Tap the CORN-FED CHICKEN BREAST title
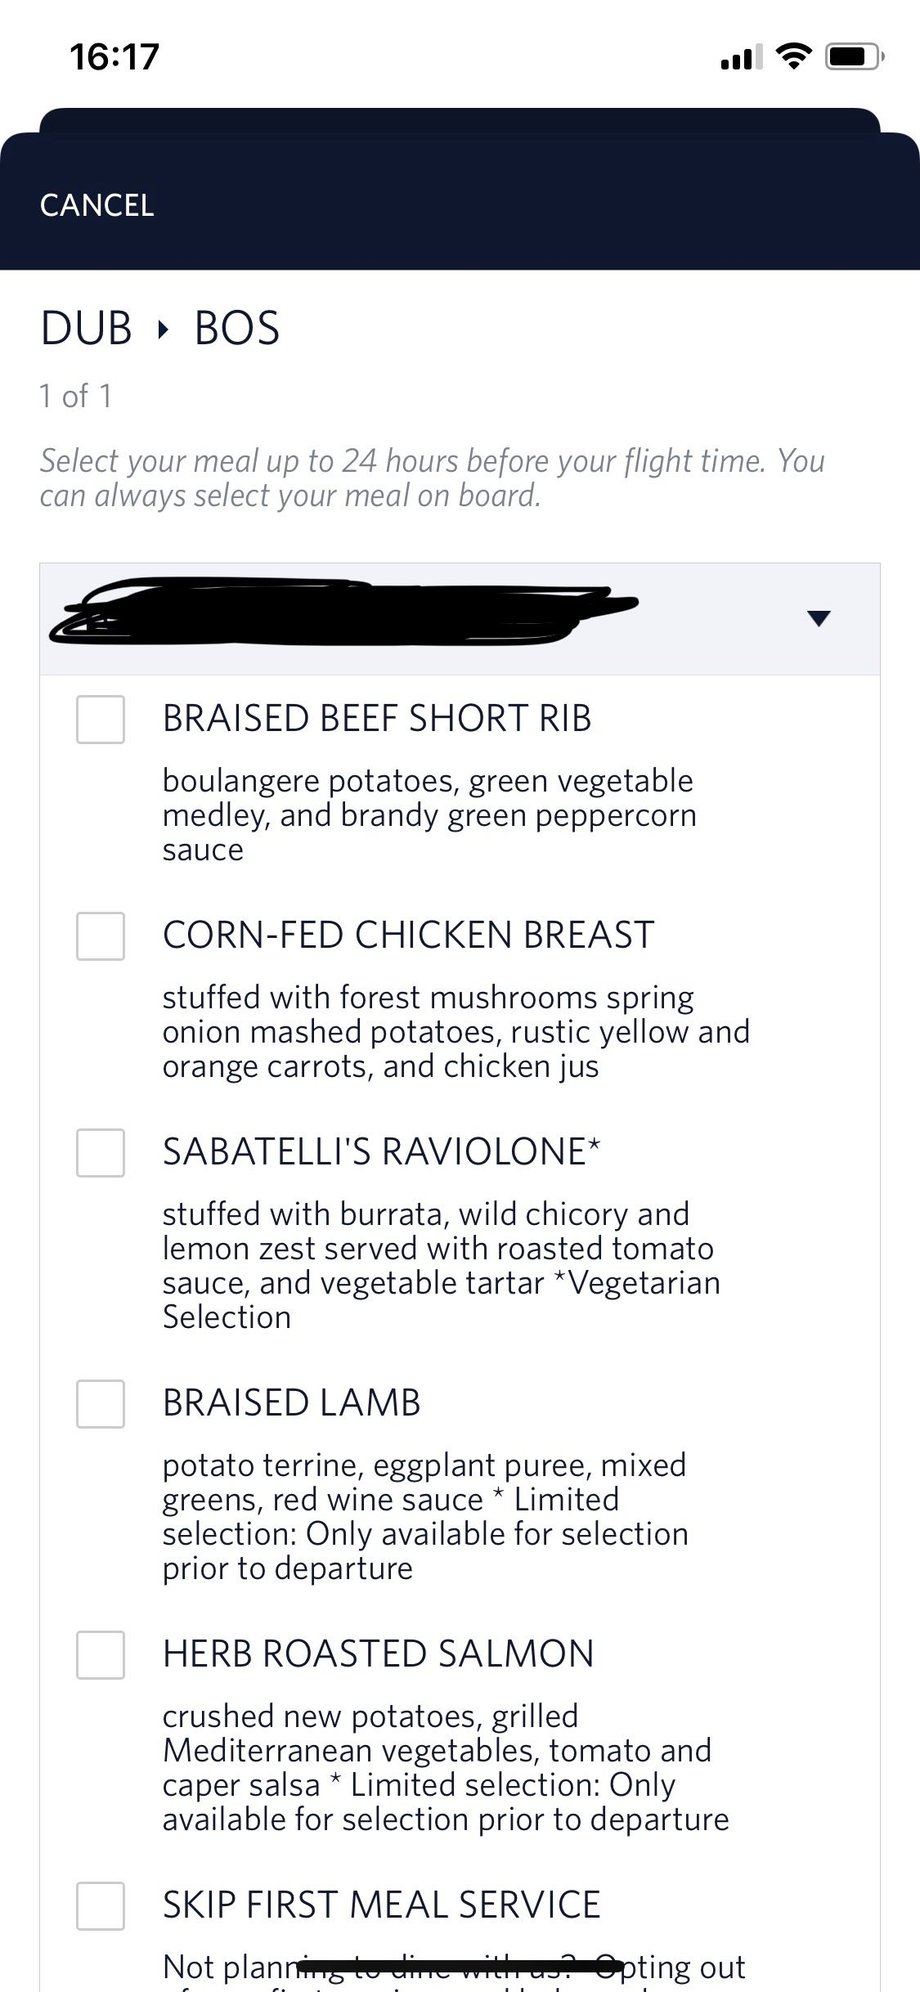Viewport: 920px width, 1992px height. coord(408,935)
